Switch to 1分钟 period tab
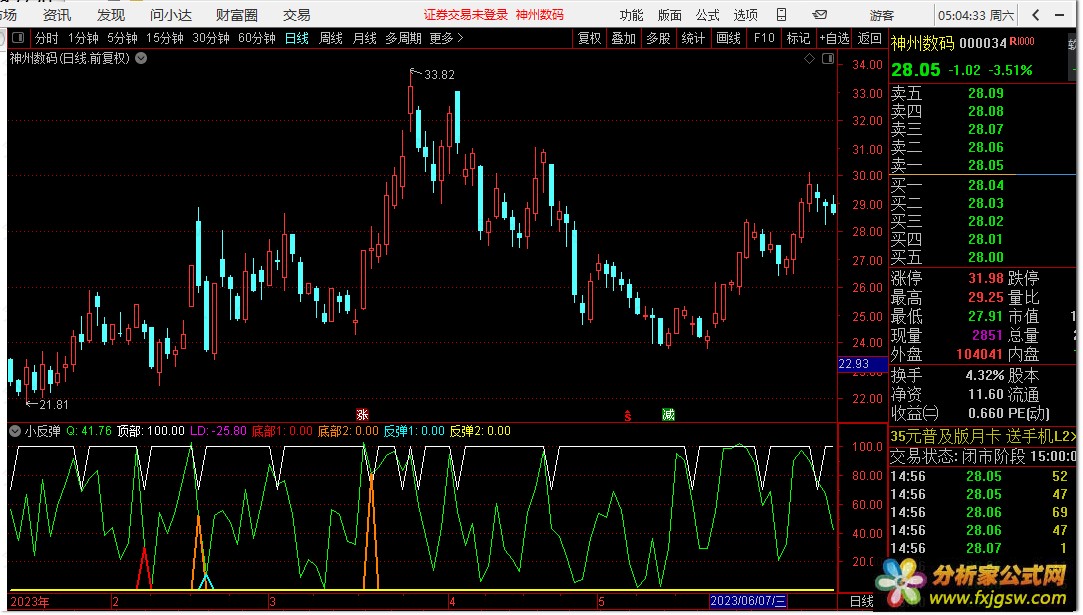The height and width of the screenshot is (615, 1083). [83, 38]
